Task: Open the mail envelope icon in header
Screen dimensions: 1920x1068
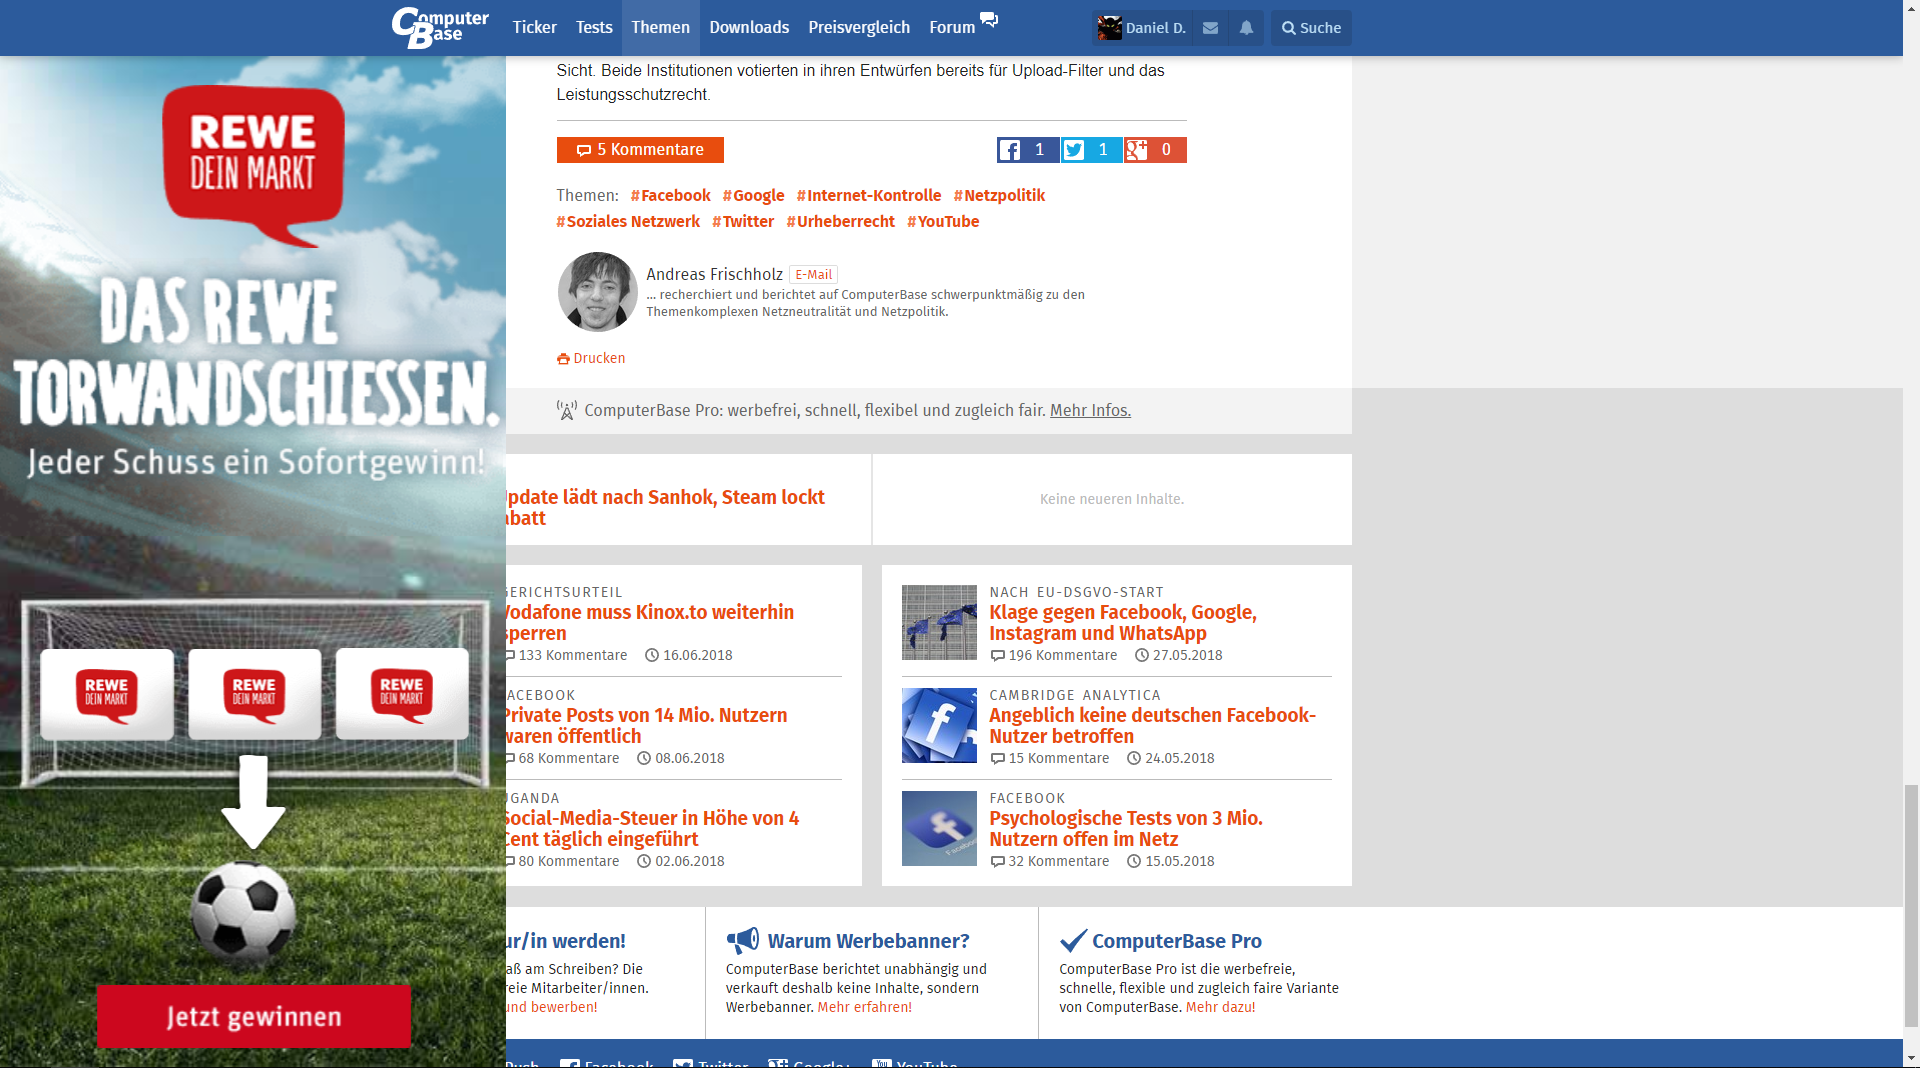Action: coord(1210,28)
